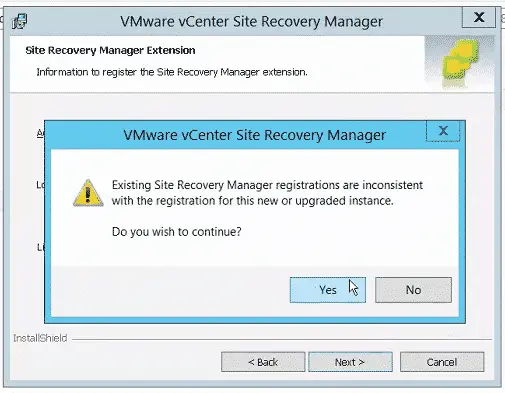Click the partially hidden Lo field label
The image size is (505, 393).
click(x=40, y=184)
